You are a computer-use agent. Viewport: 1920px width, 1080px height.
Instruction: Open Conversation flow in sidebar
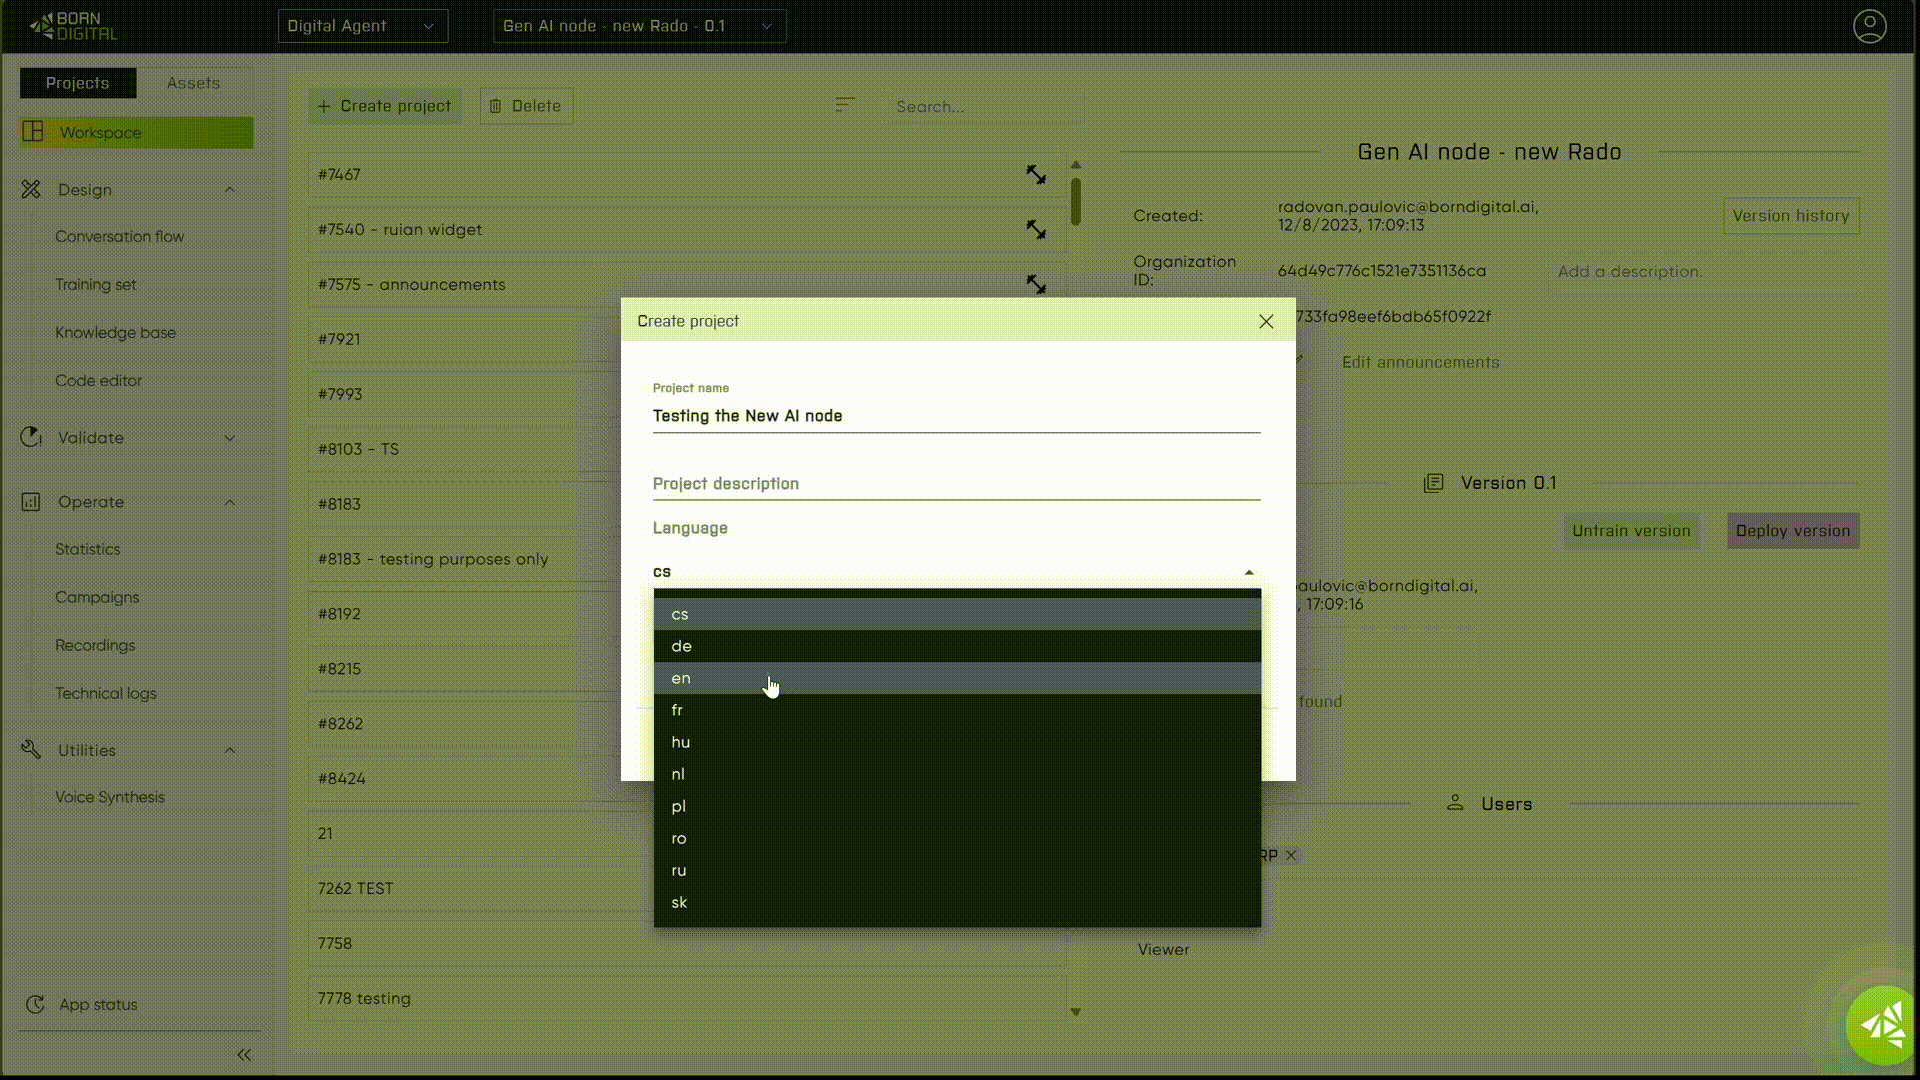[x=119, y=237]
